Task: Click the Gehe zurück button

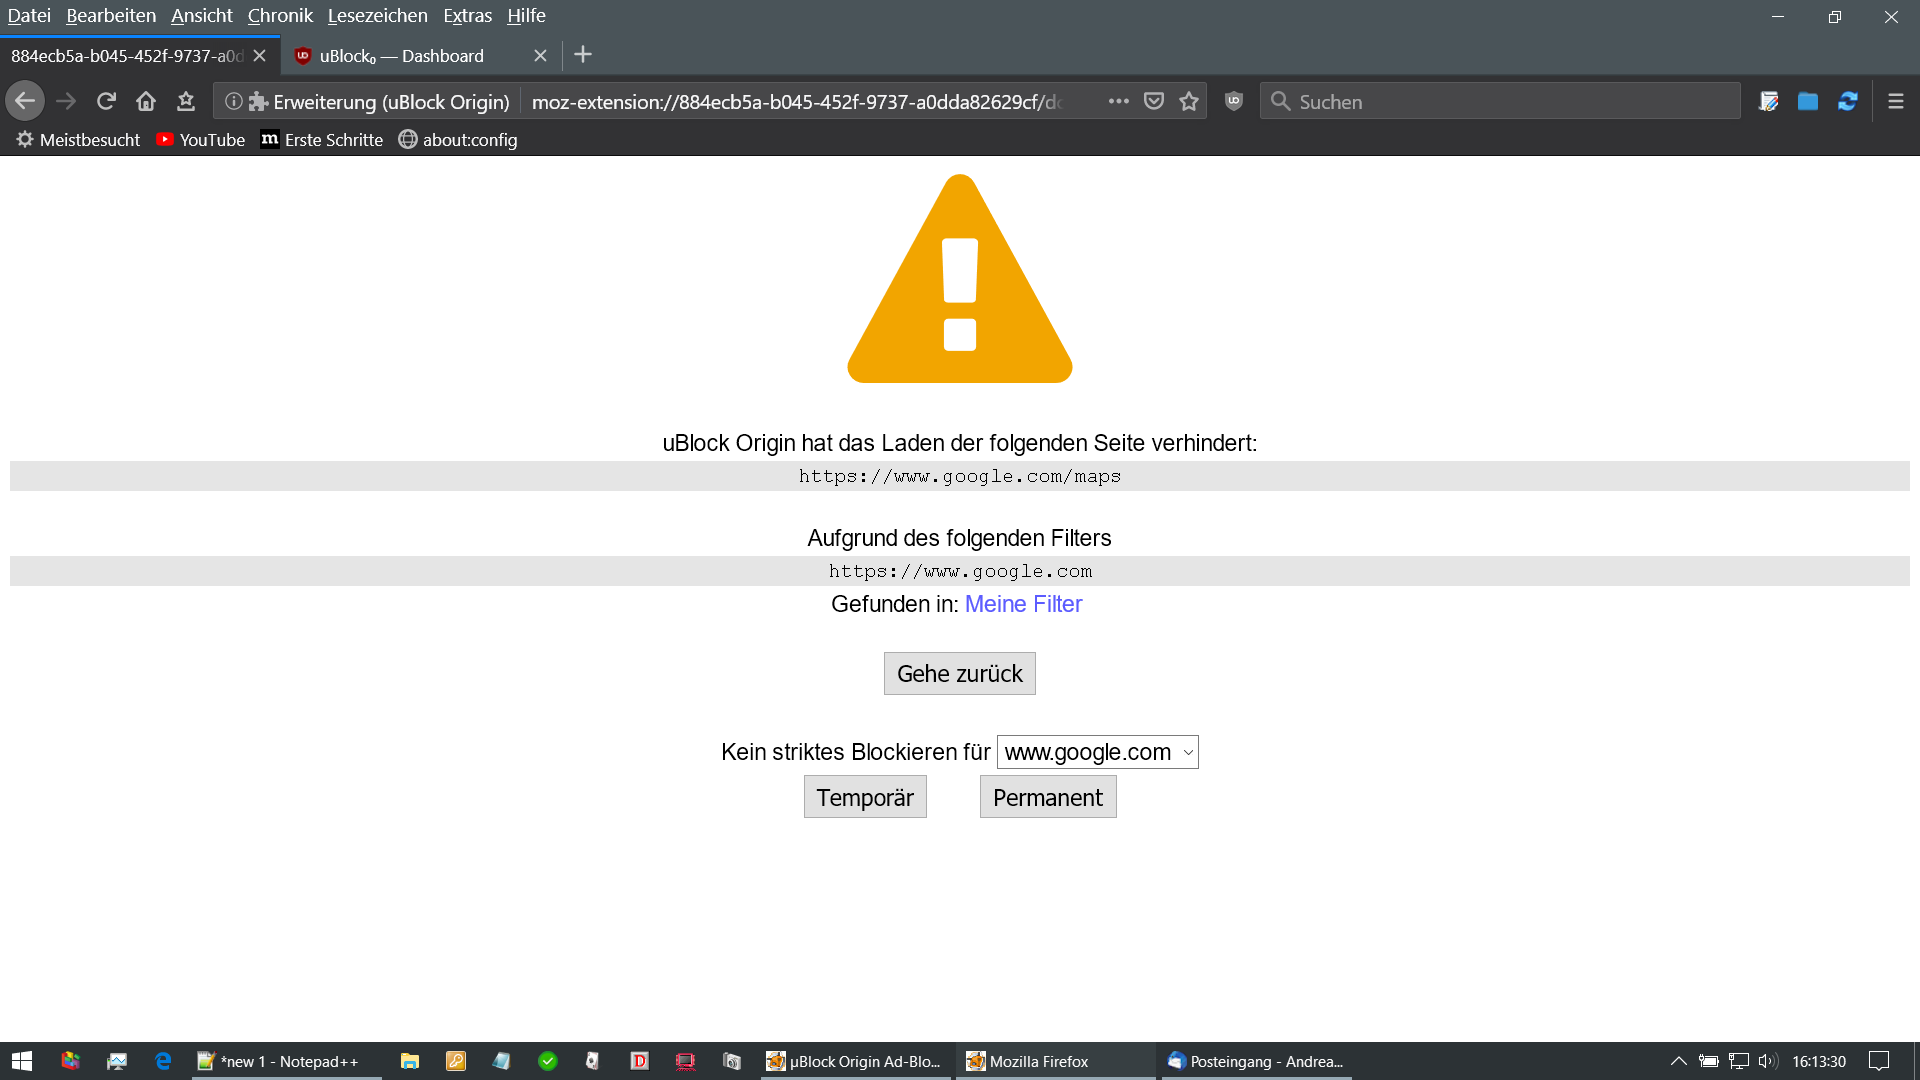Action: coord(959,674)
